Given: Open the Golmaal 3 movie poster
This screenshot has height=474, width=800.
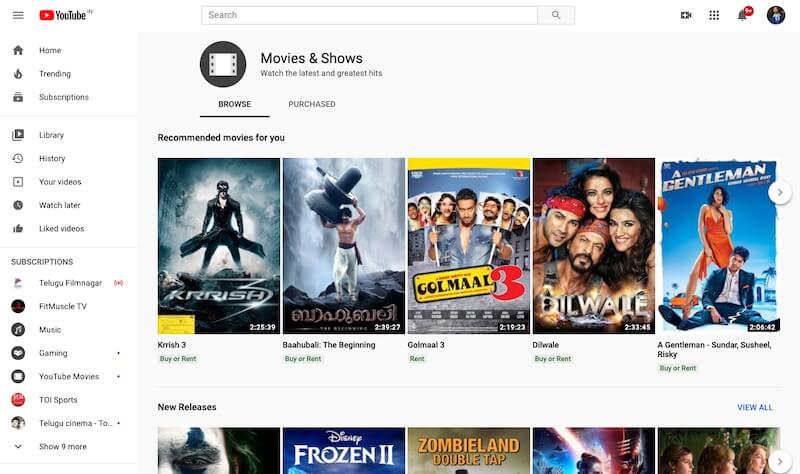Looking at the screenshot, I should click(468, 245).
